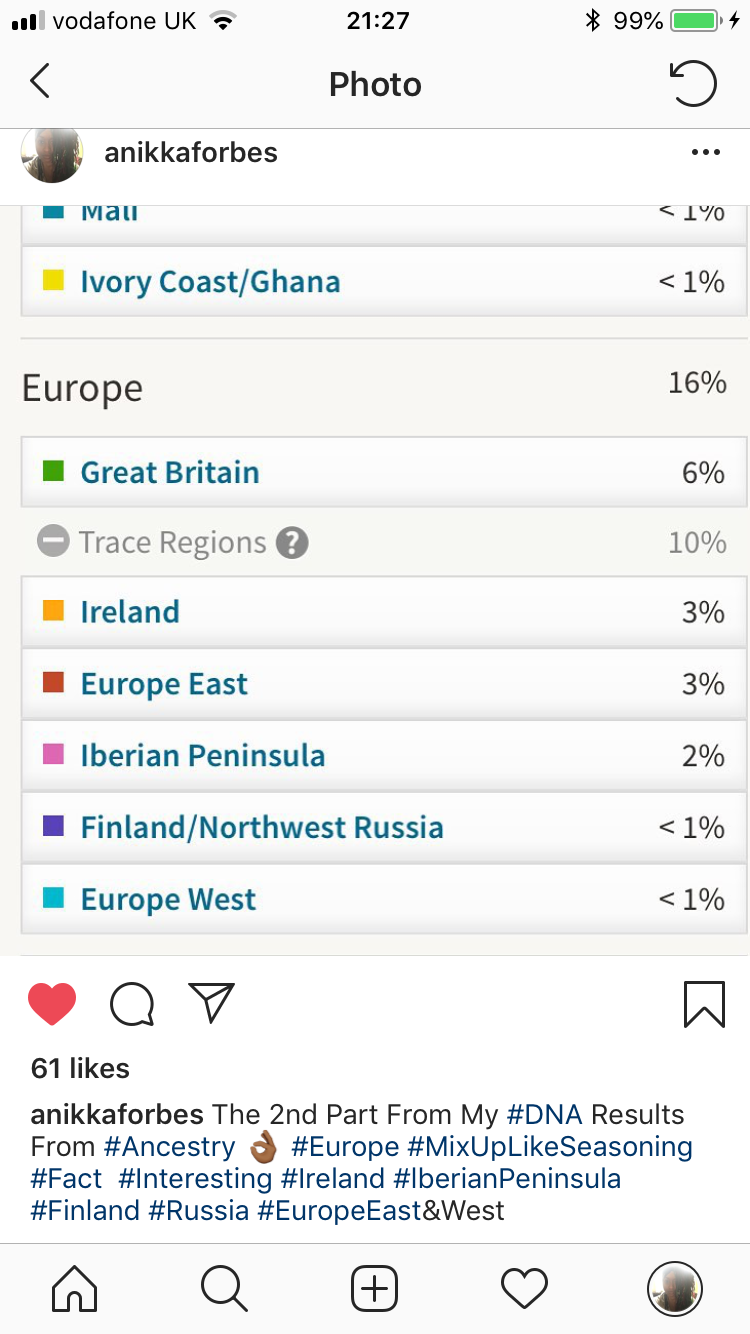Open anikkaforbes profile picture in header
This screenshot has width=750, height=1334.
[x=52, y=155]
